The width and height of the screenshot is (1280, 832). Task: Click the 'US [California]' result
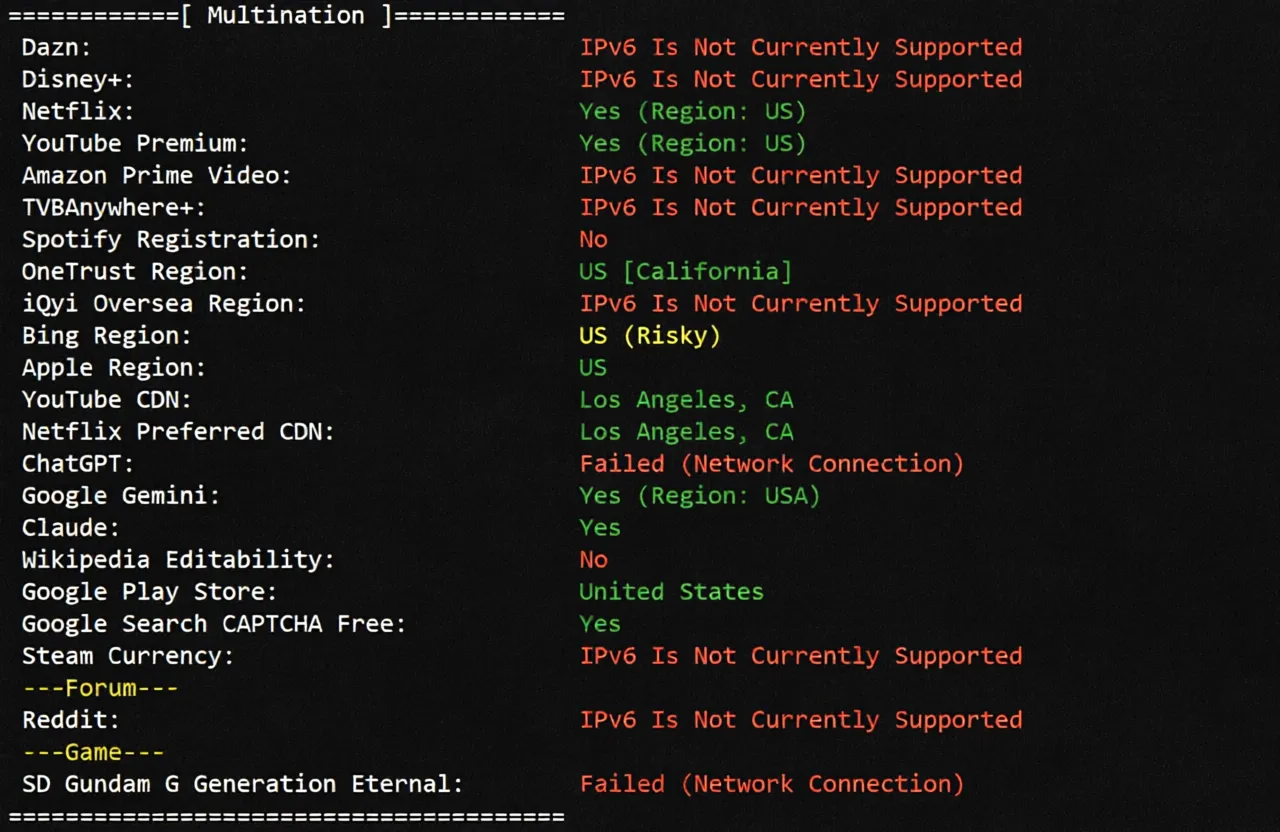(x=686, y=271)
